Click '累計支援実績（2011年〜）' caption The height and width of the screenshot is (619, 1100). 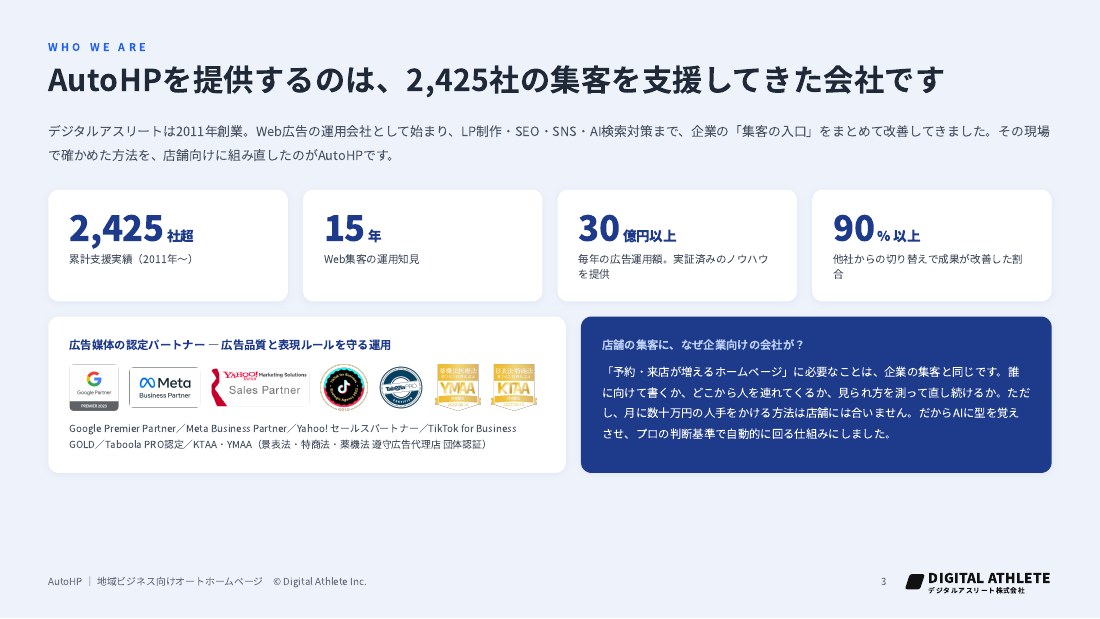130,259
